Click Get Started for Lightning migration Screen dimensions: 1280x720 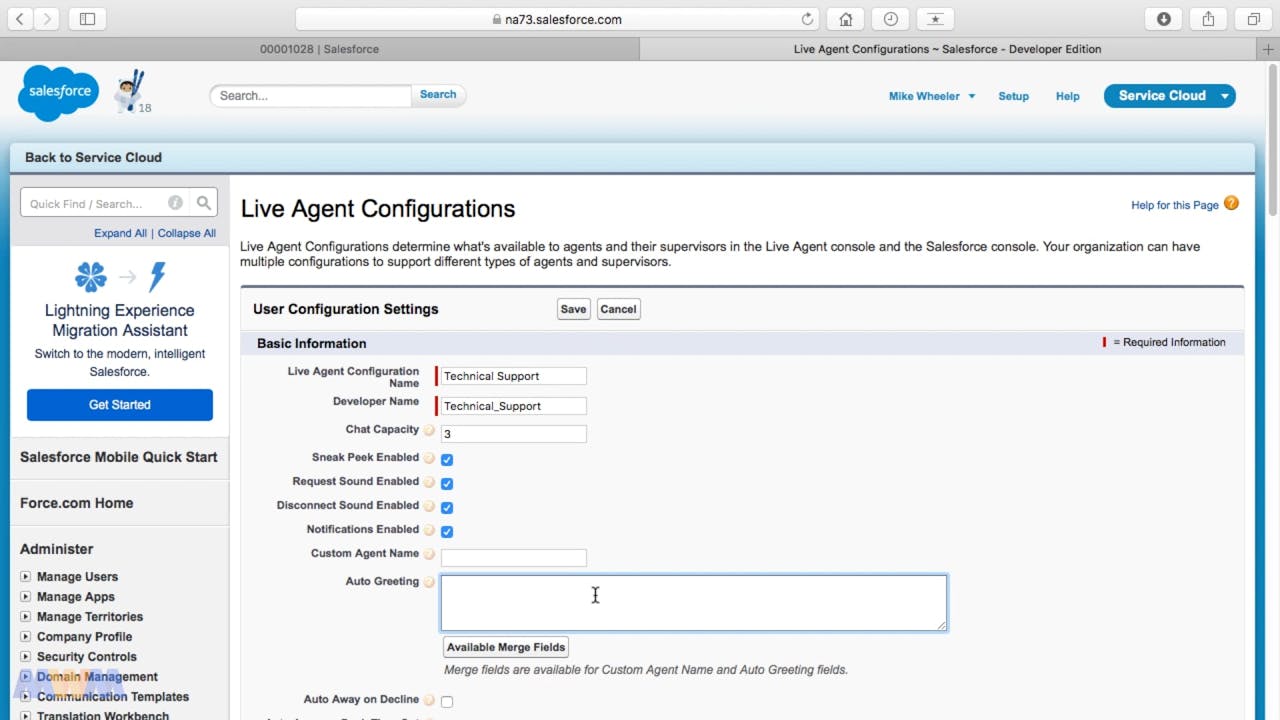[120, 405]
